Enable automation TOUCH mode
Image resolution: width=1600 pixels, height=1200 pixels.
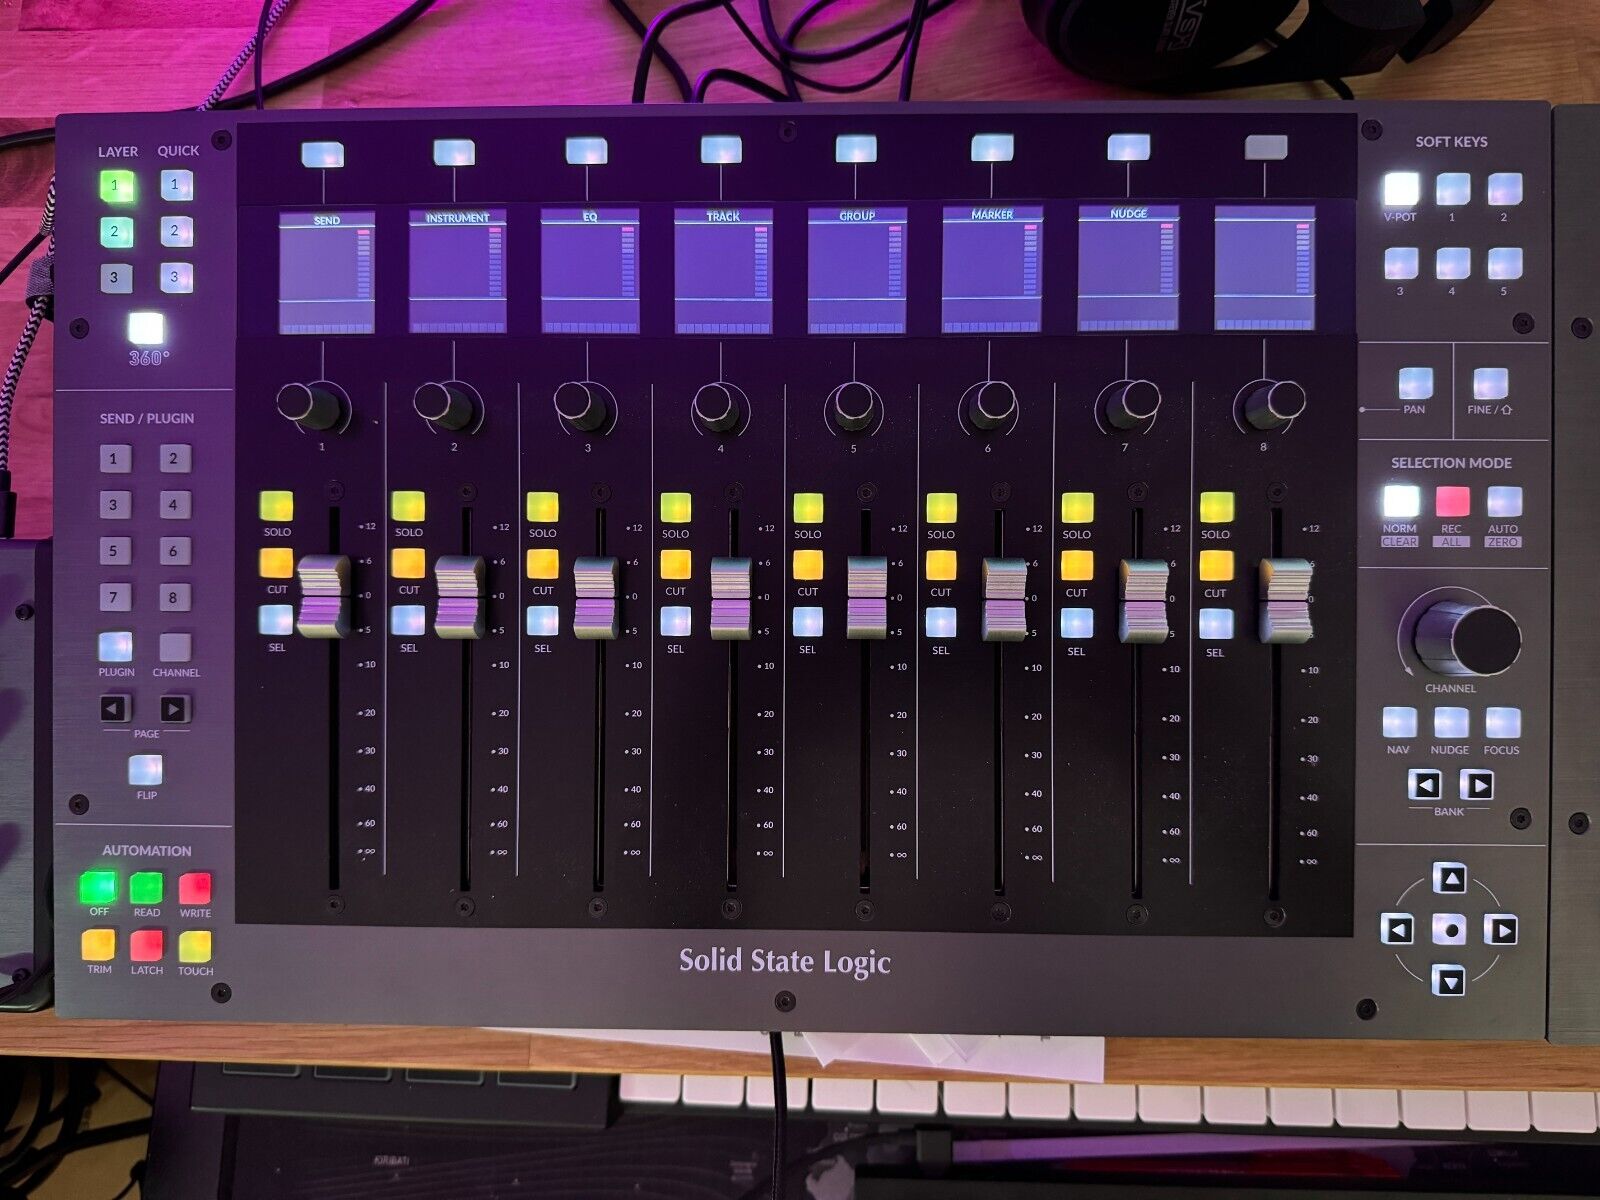click(x=195, y=946)
